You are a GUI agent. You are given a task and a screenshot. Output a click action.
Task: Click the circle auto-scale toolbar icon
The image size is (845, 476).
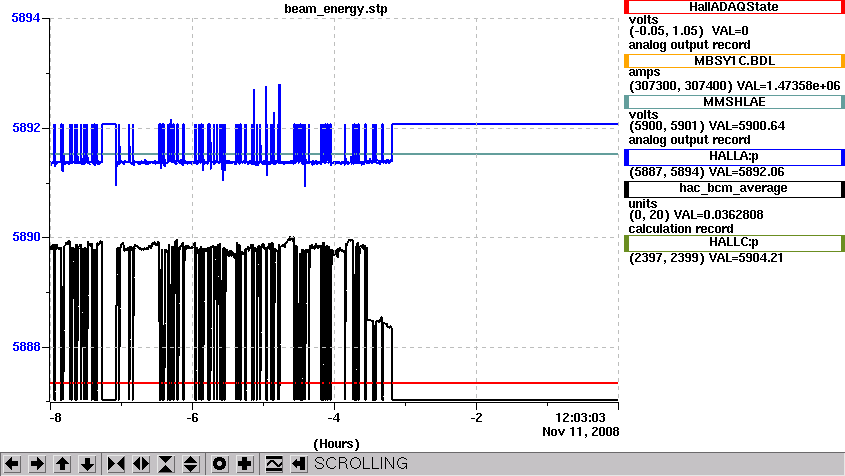tap(220, 464)
